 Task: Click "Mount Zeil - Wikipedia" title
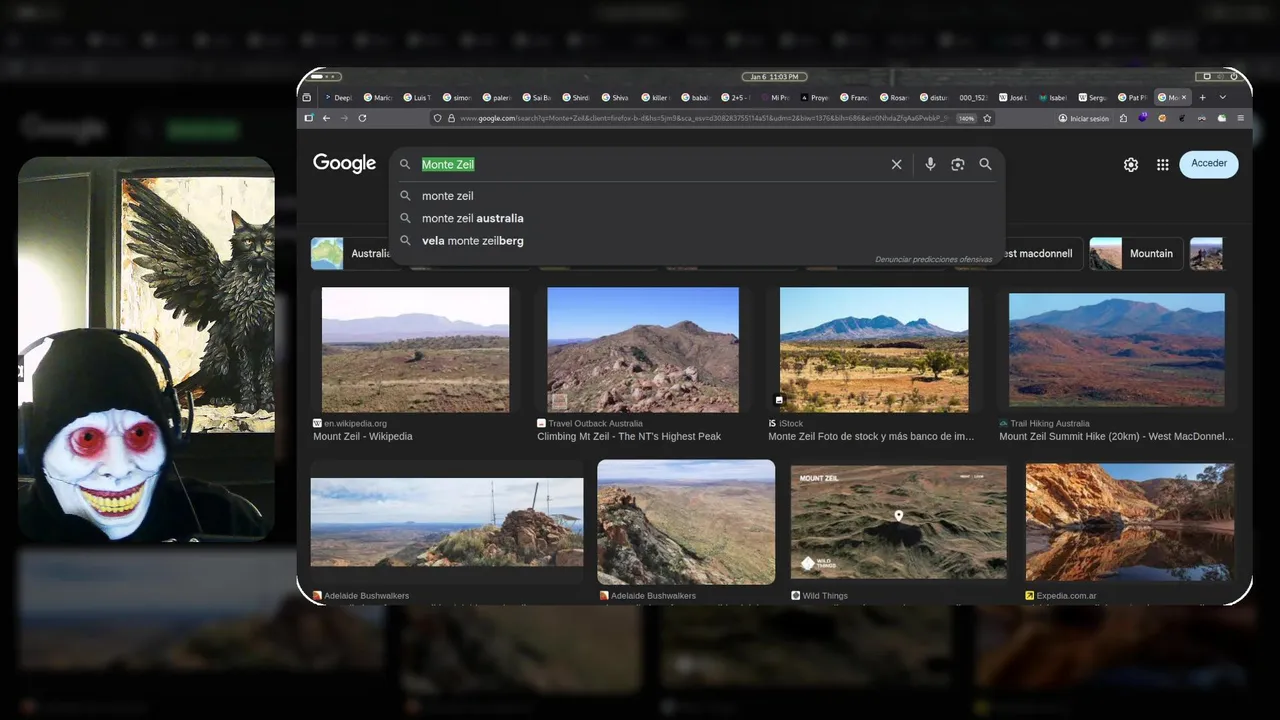pyautogui.click(x=363, y=437)
